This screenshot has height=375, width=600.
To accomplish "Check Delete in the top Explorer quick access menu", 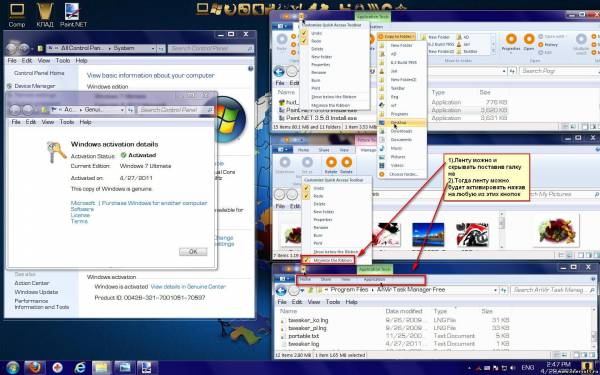I will click(x=334, y=49).
